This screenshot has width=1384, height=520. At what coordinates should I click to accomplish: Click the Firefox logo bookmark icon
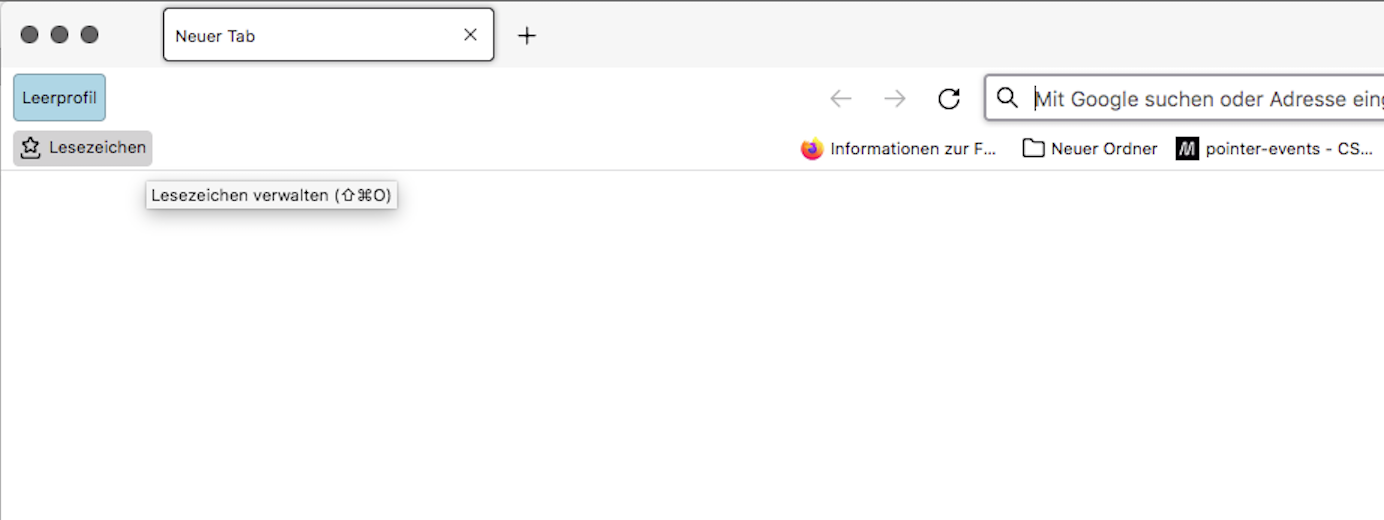coord(812,149)
